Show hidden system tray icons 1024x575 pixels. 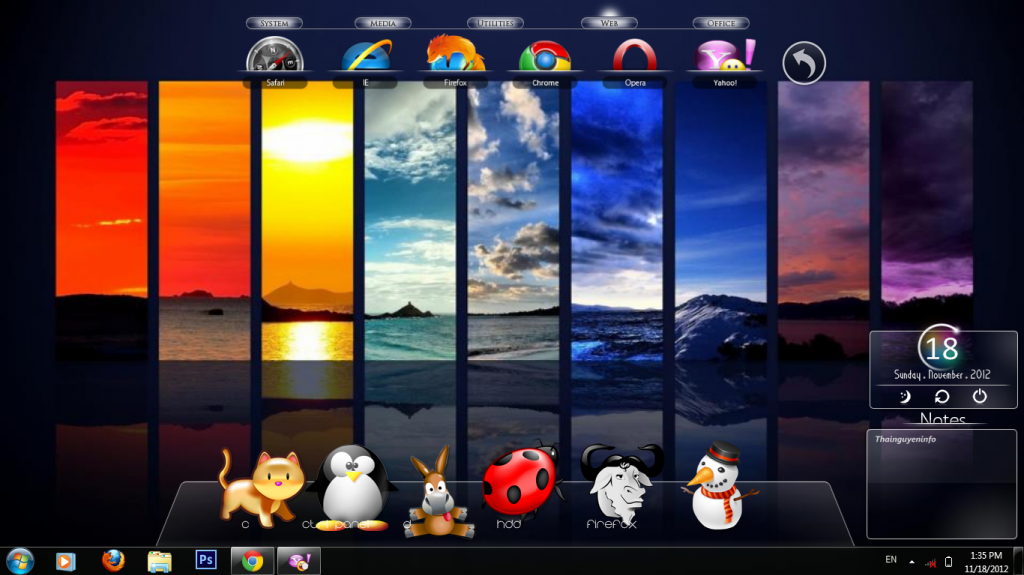[x=912, y=562]
